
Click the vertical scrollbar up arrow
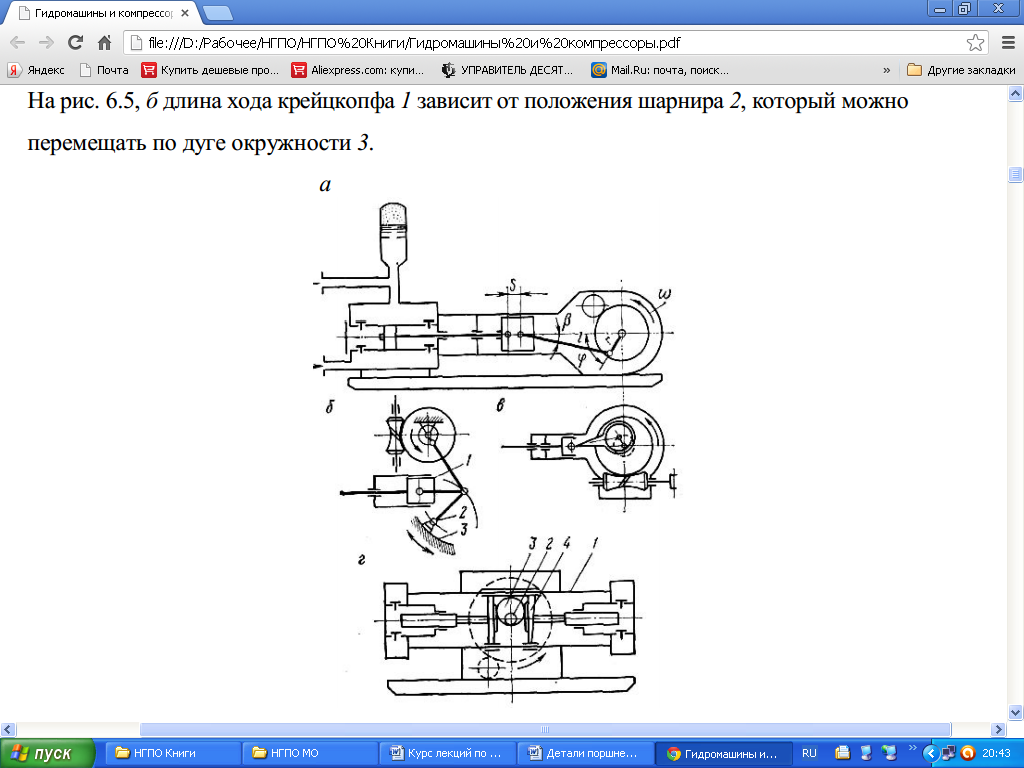point(1016,93)
